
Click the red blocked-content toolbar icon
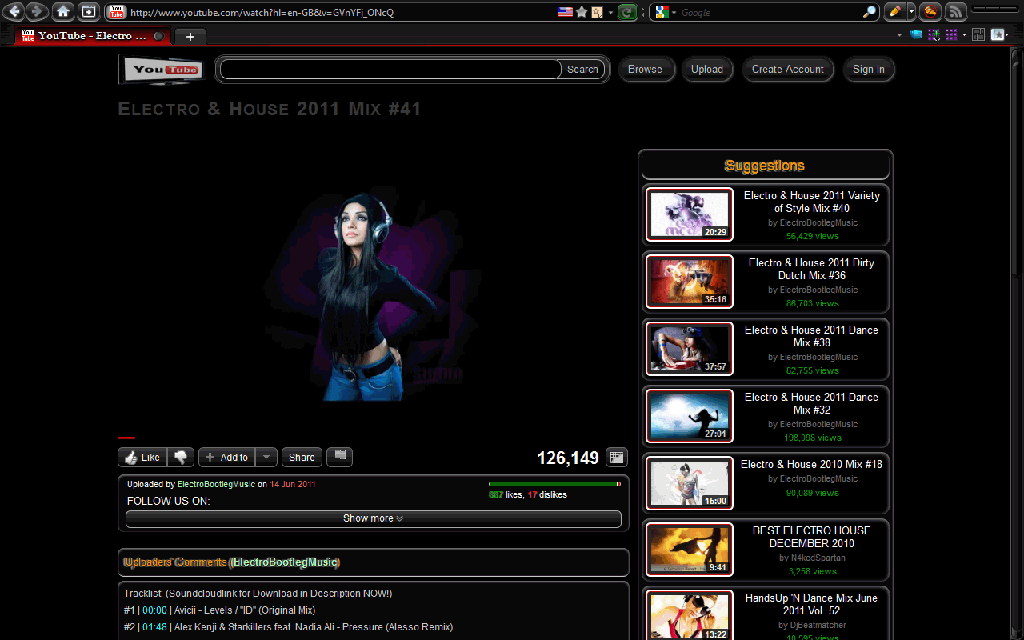tap(930, 12)
